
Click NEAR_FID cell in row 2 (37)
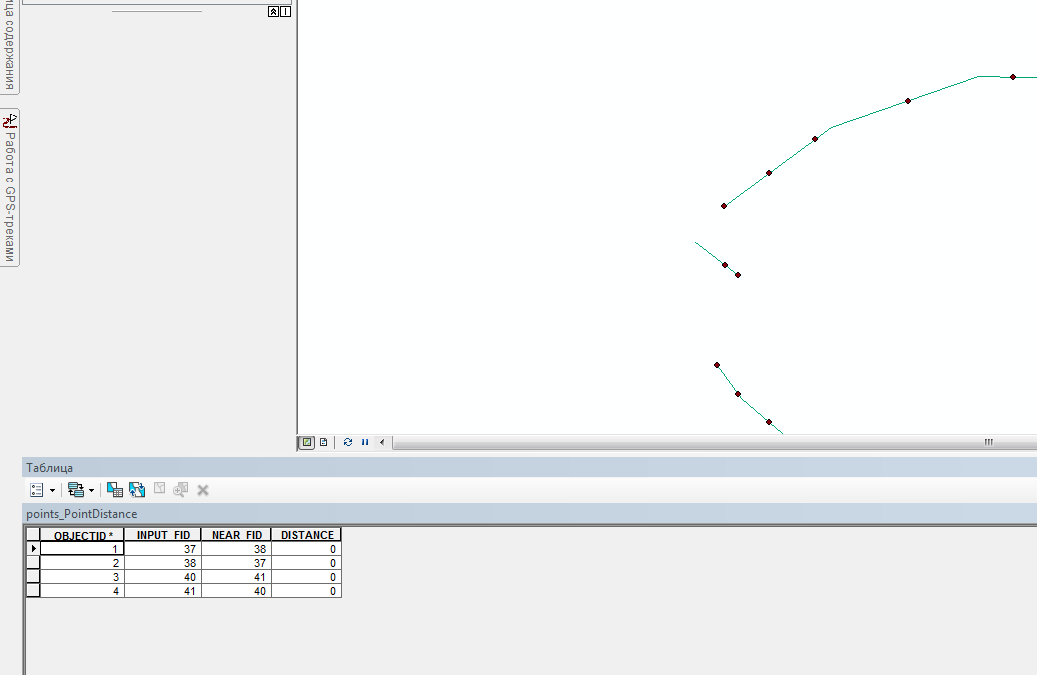(237, 563)
